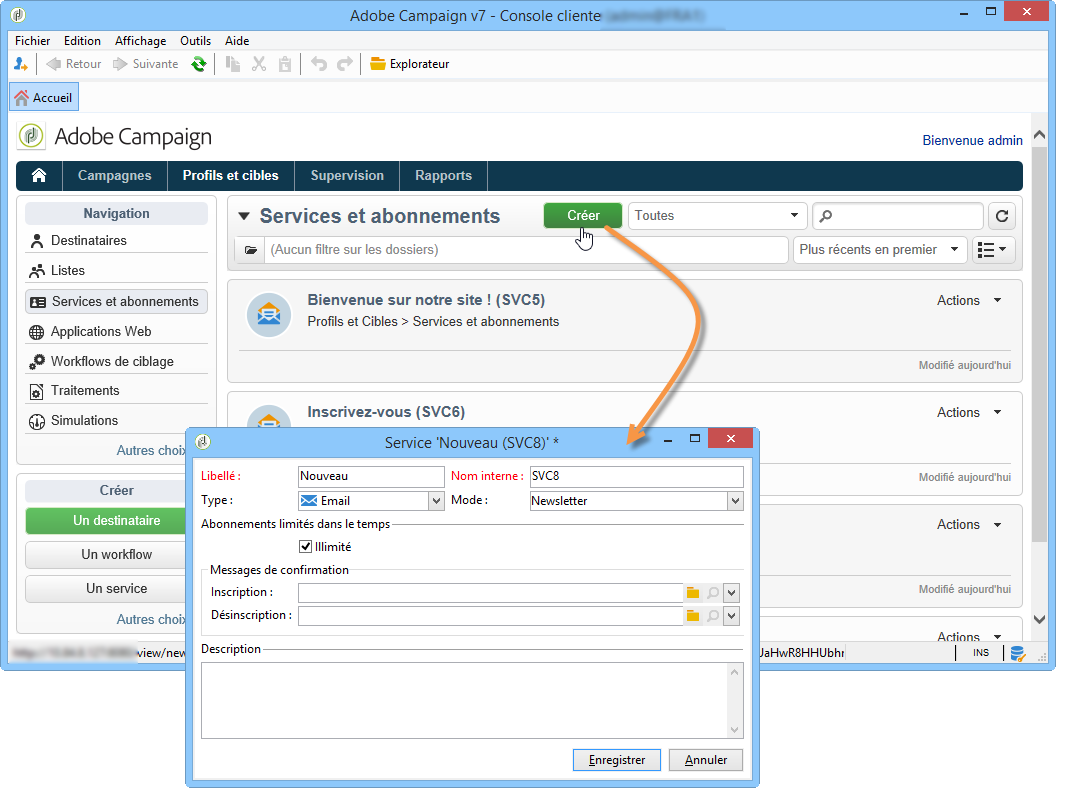Open the Explorateur folder button
Viewport: 1070px width, 788px height.
click(409, 64)
